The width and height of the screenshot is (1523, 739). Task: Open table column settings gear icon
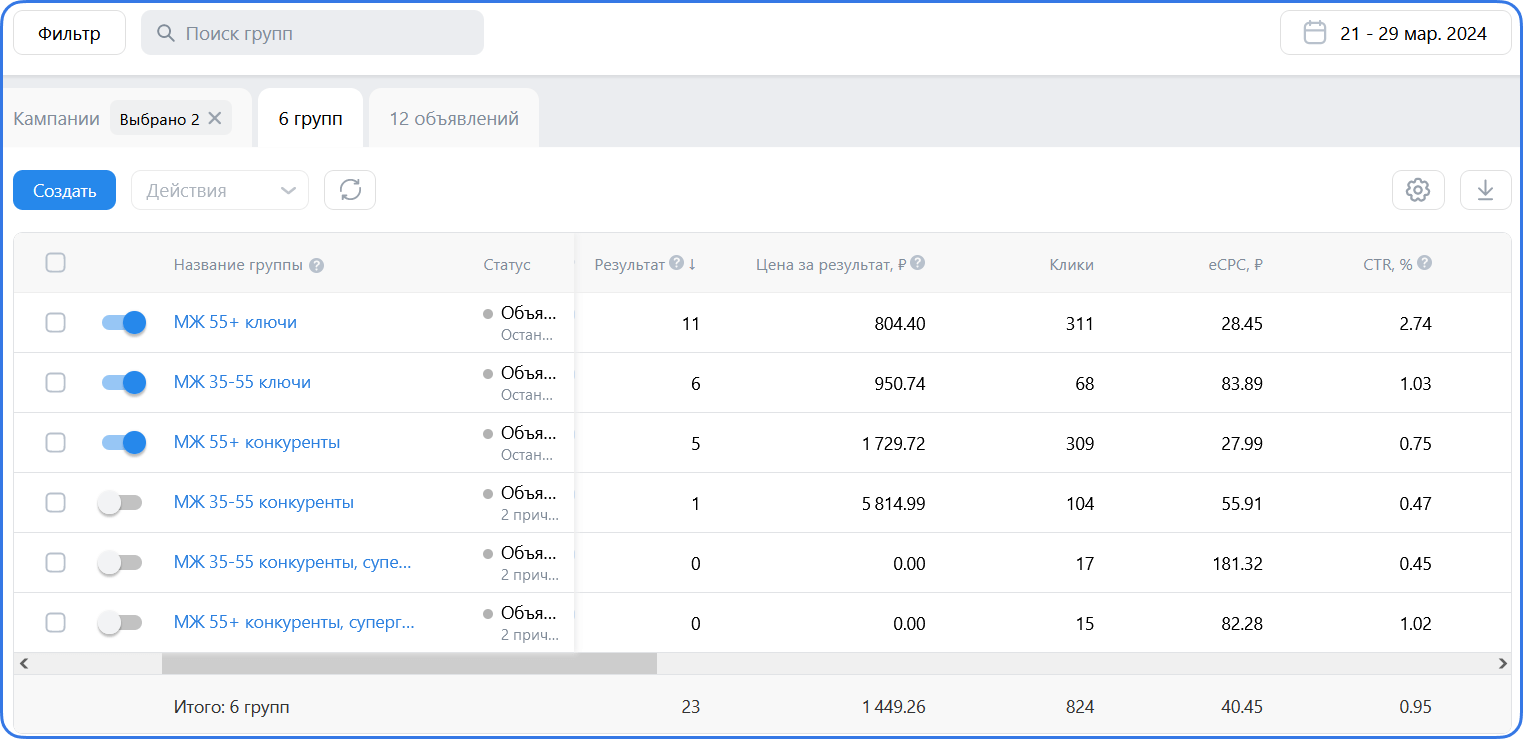[1418, 190]
